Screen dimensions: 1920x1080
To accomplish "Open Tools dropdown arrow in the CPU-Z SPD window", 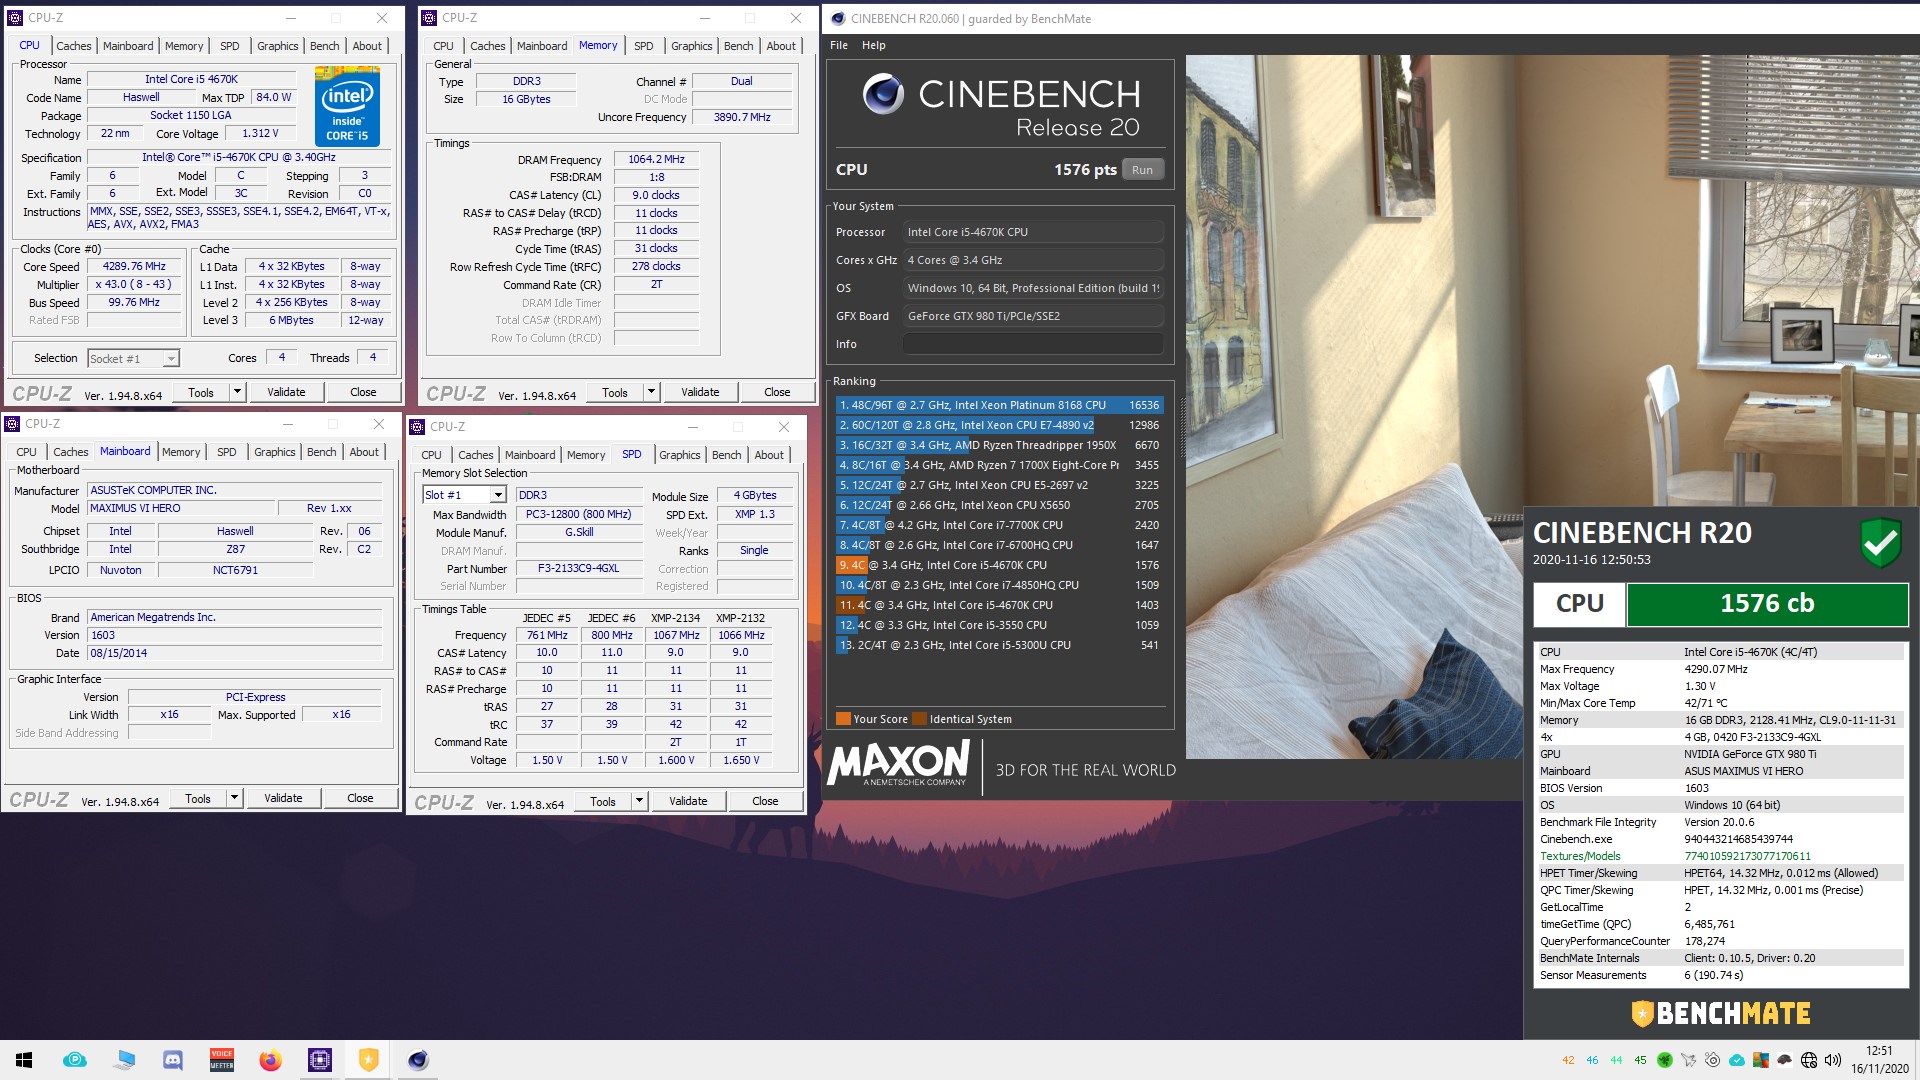I will click(639, 801).
